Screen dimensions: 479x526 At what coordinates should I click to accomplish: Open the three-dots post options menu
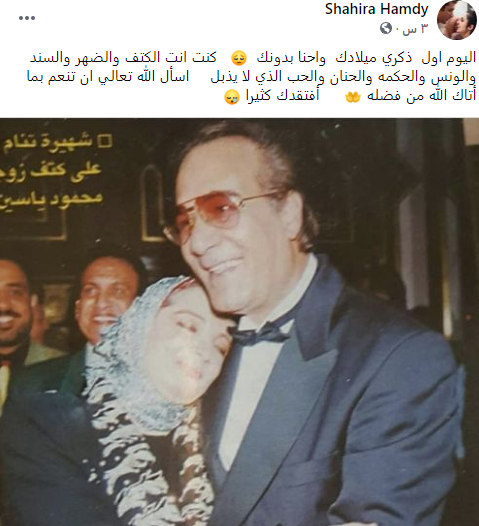(x=27, y=18)
